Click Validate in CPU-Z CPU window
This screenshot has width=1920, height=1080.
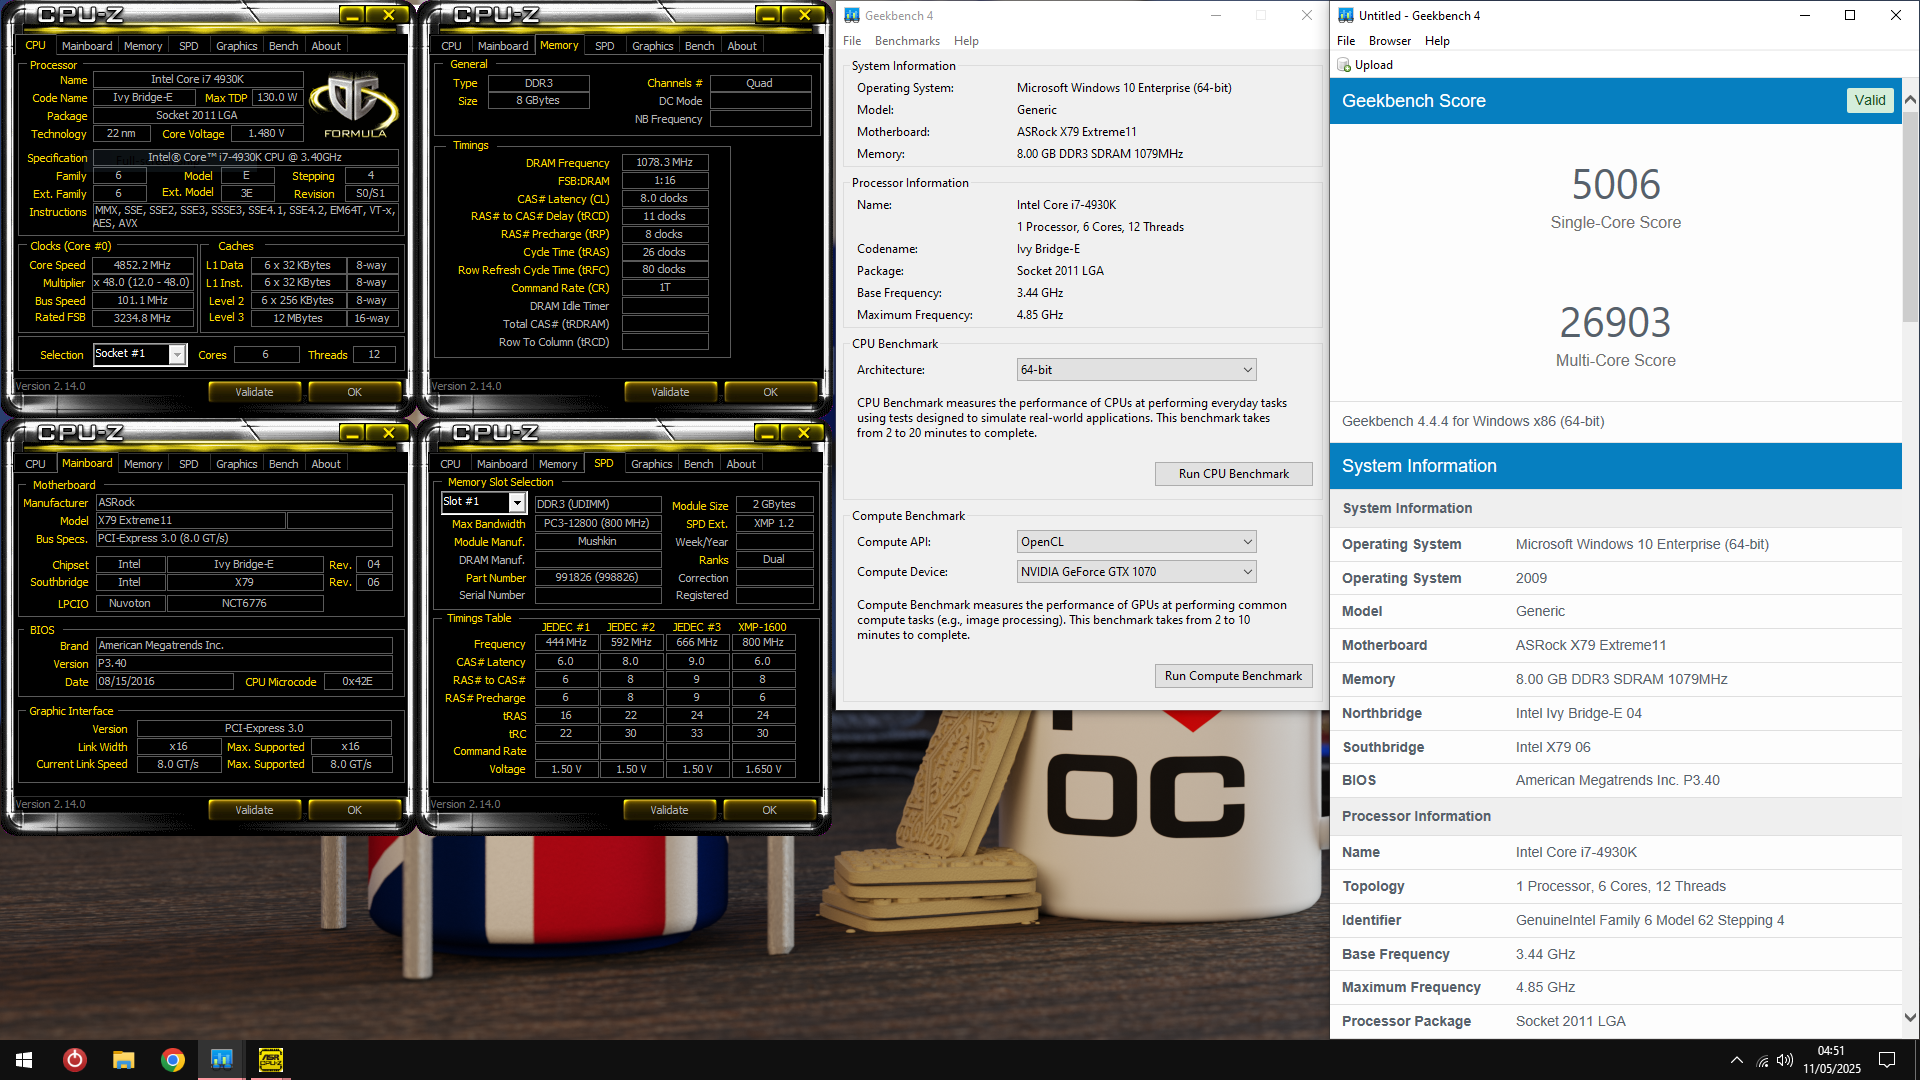[x=254, y=392]
